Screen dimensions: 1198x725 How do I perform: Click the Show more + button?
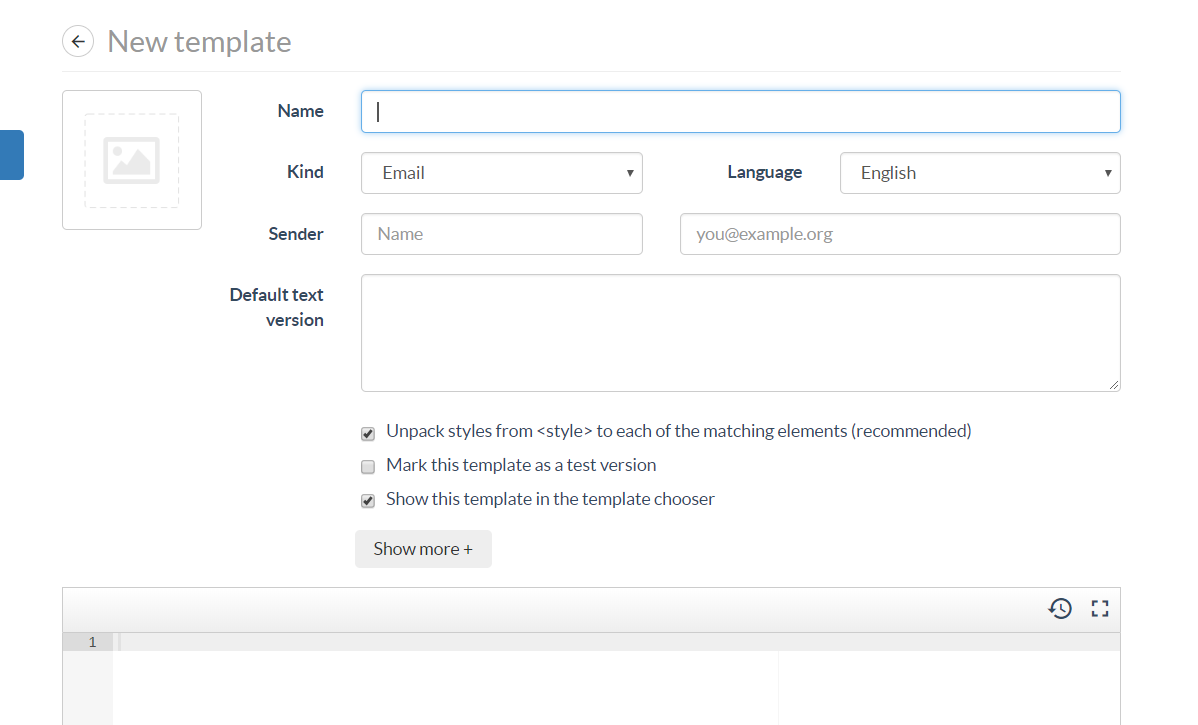point(423,549)
